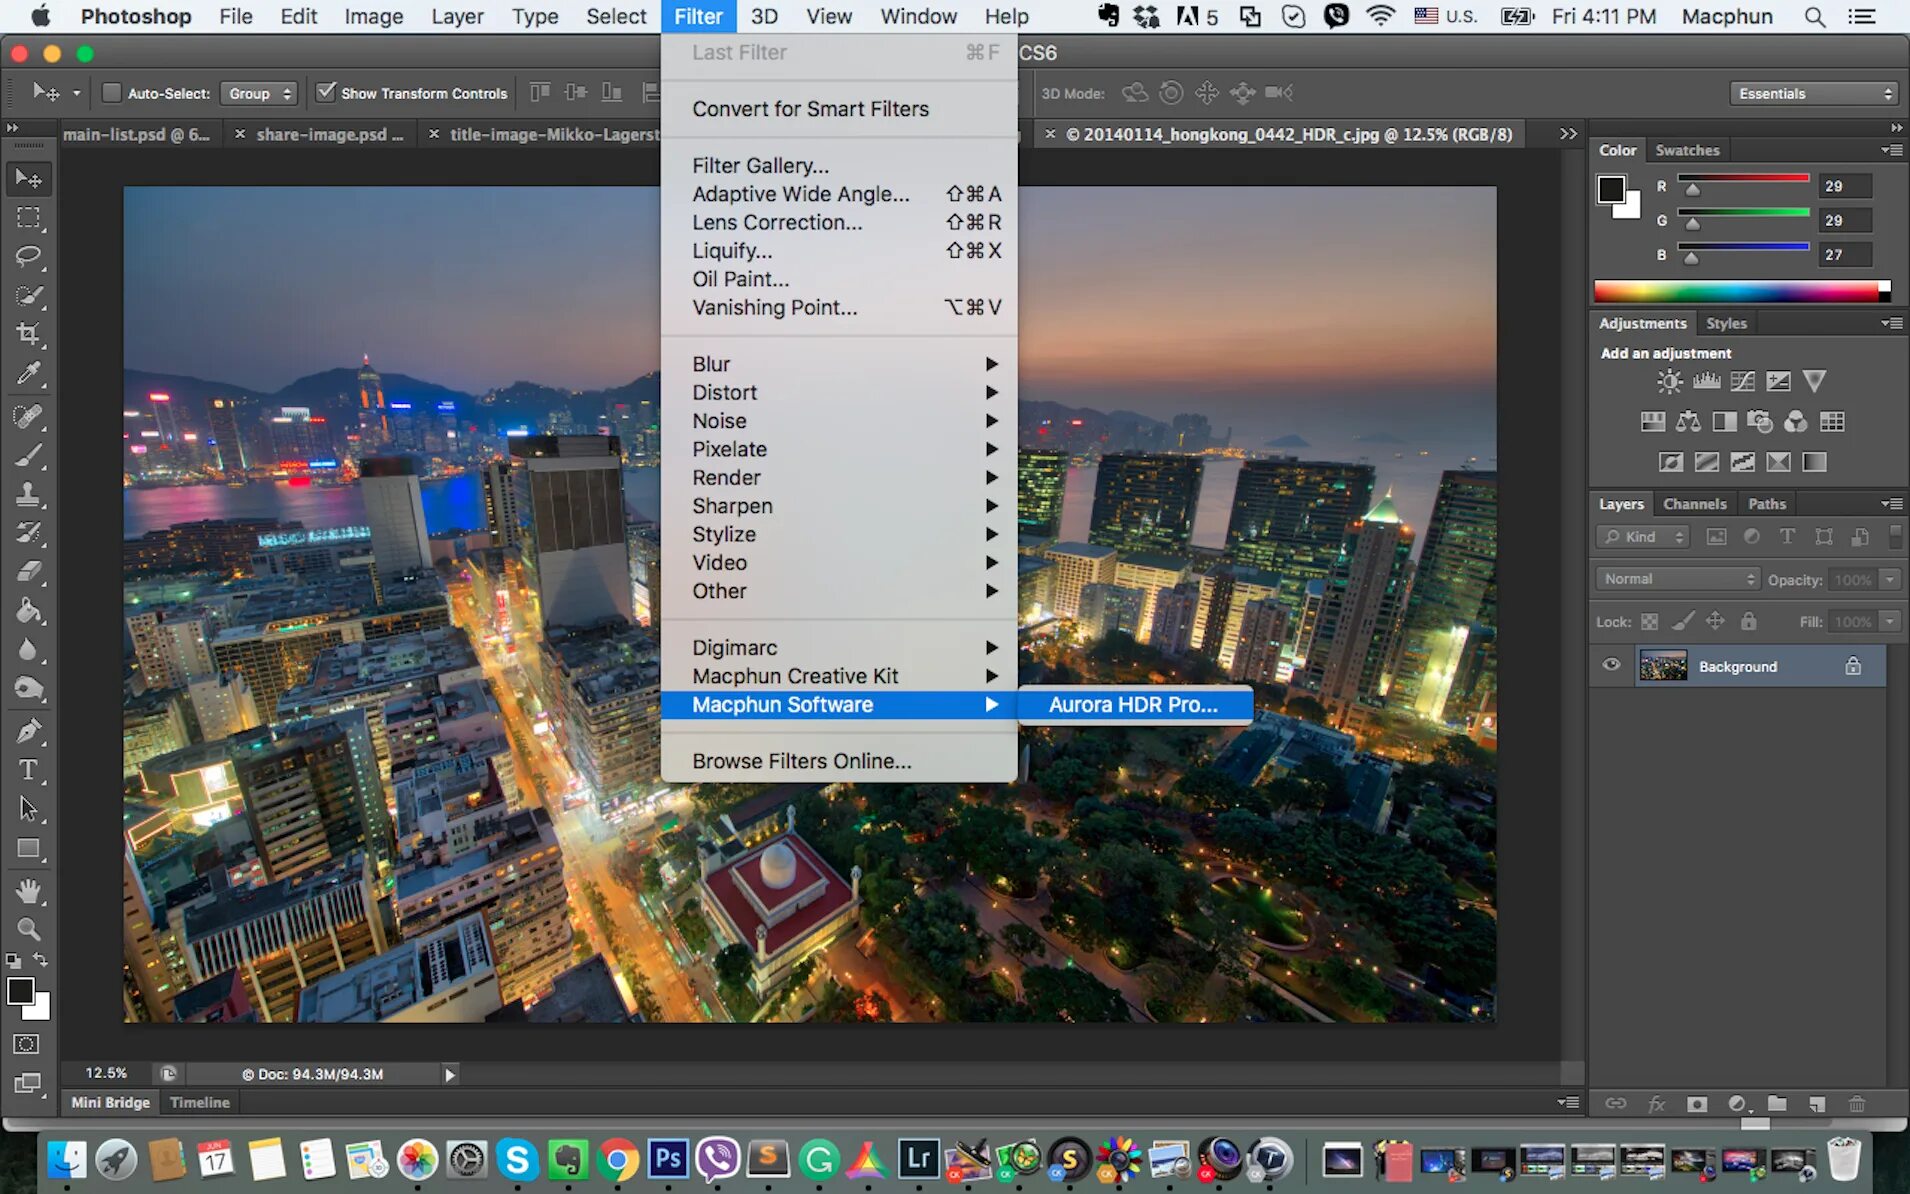Click the foreground color swatch in toolbar

click(x=20, y=991)
